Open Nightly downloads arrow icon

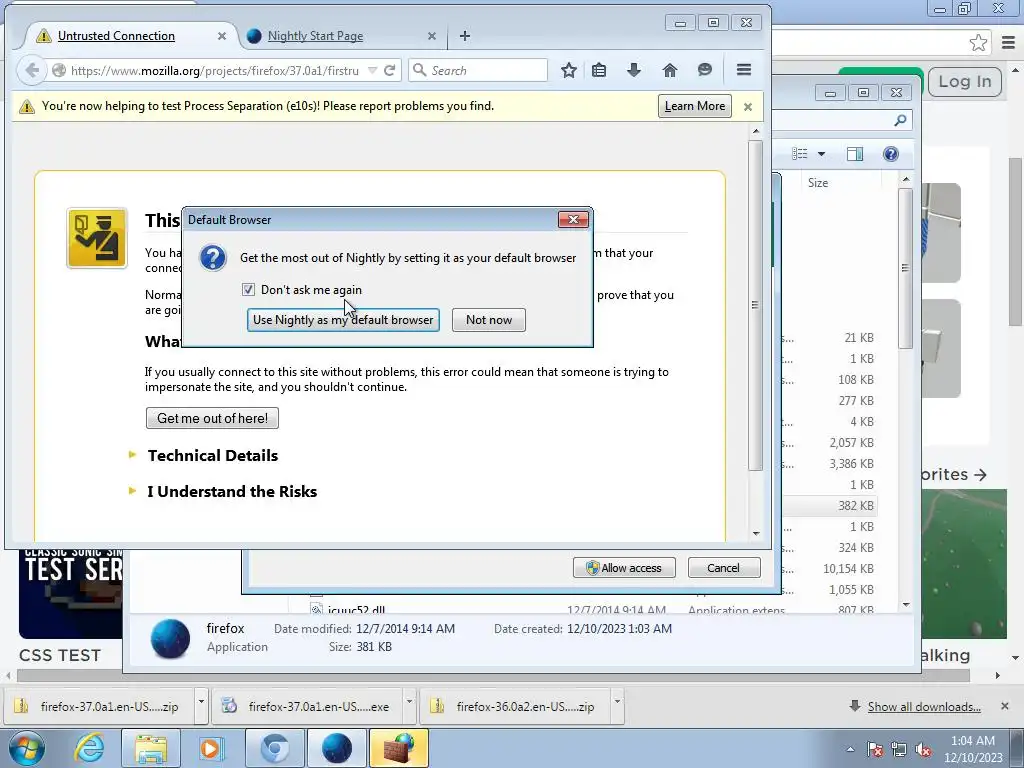click(633, 70)
